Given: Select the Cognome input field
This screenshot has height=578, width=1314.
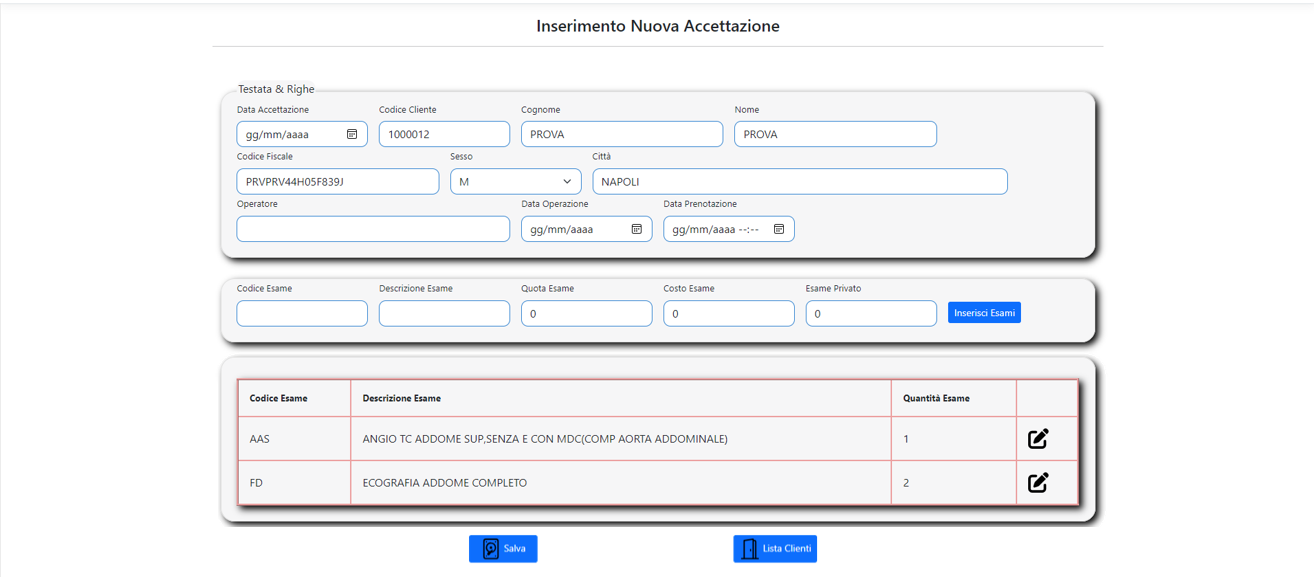Looking at the screenshot, I should coord(622,134).
